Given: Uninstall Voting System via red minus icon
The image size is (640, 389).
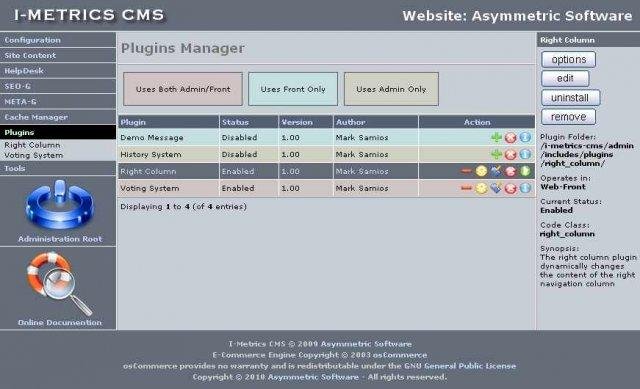Looking at the screenshot, I should pos(466,188).
